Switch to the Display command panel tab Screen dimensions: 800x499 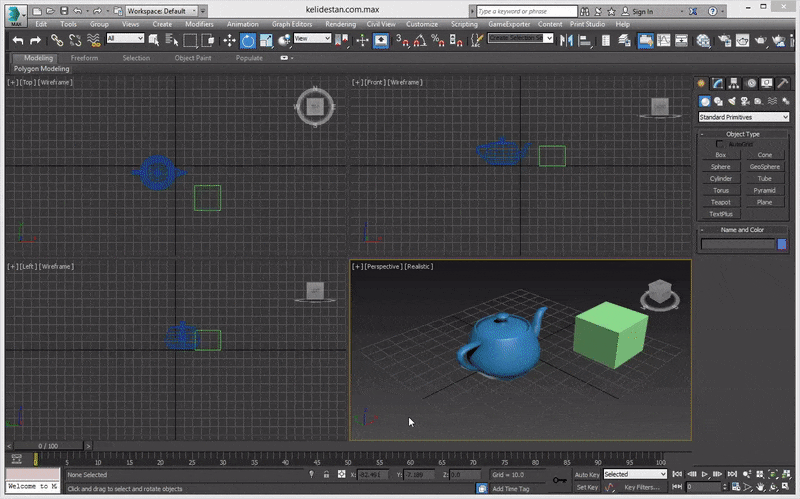pos(766,83)
